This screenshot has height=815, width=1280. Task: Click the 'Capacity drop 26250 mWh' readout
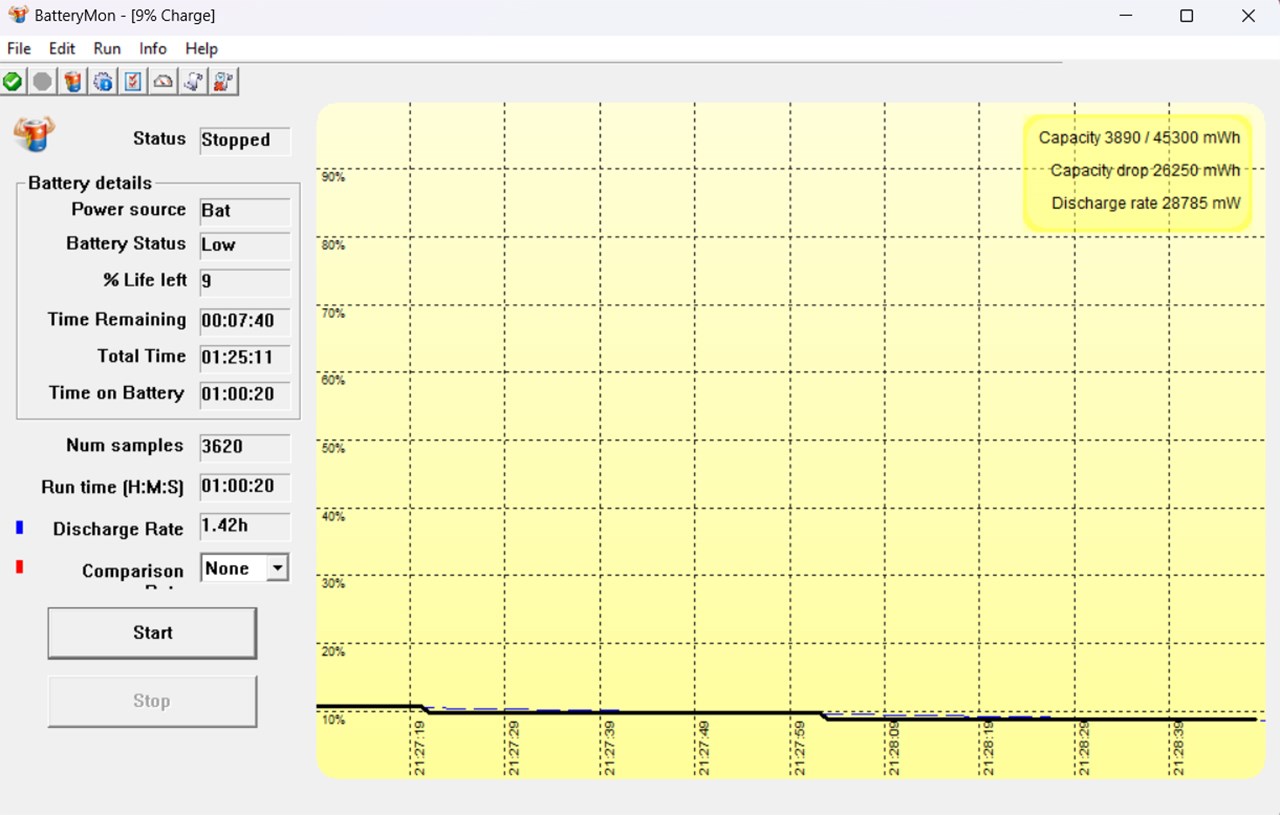[x=1145, y=171]
